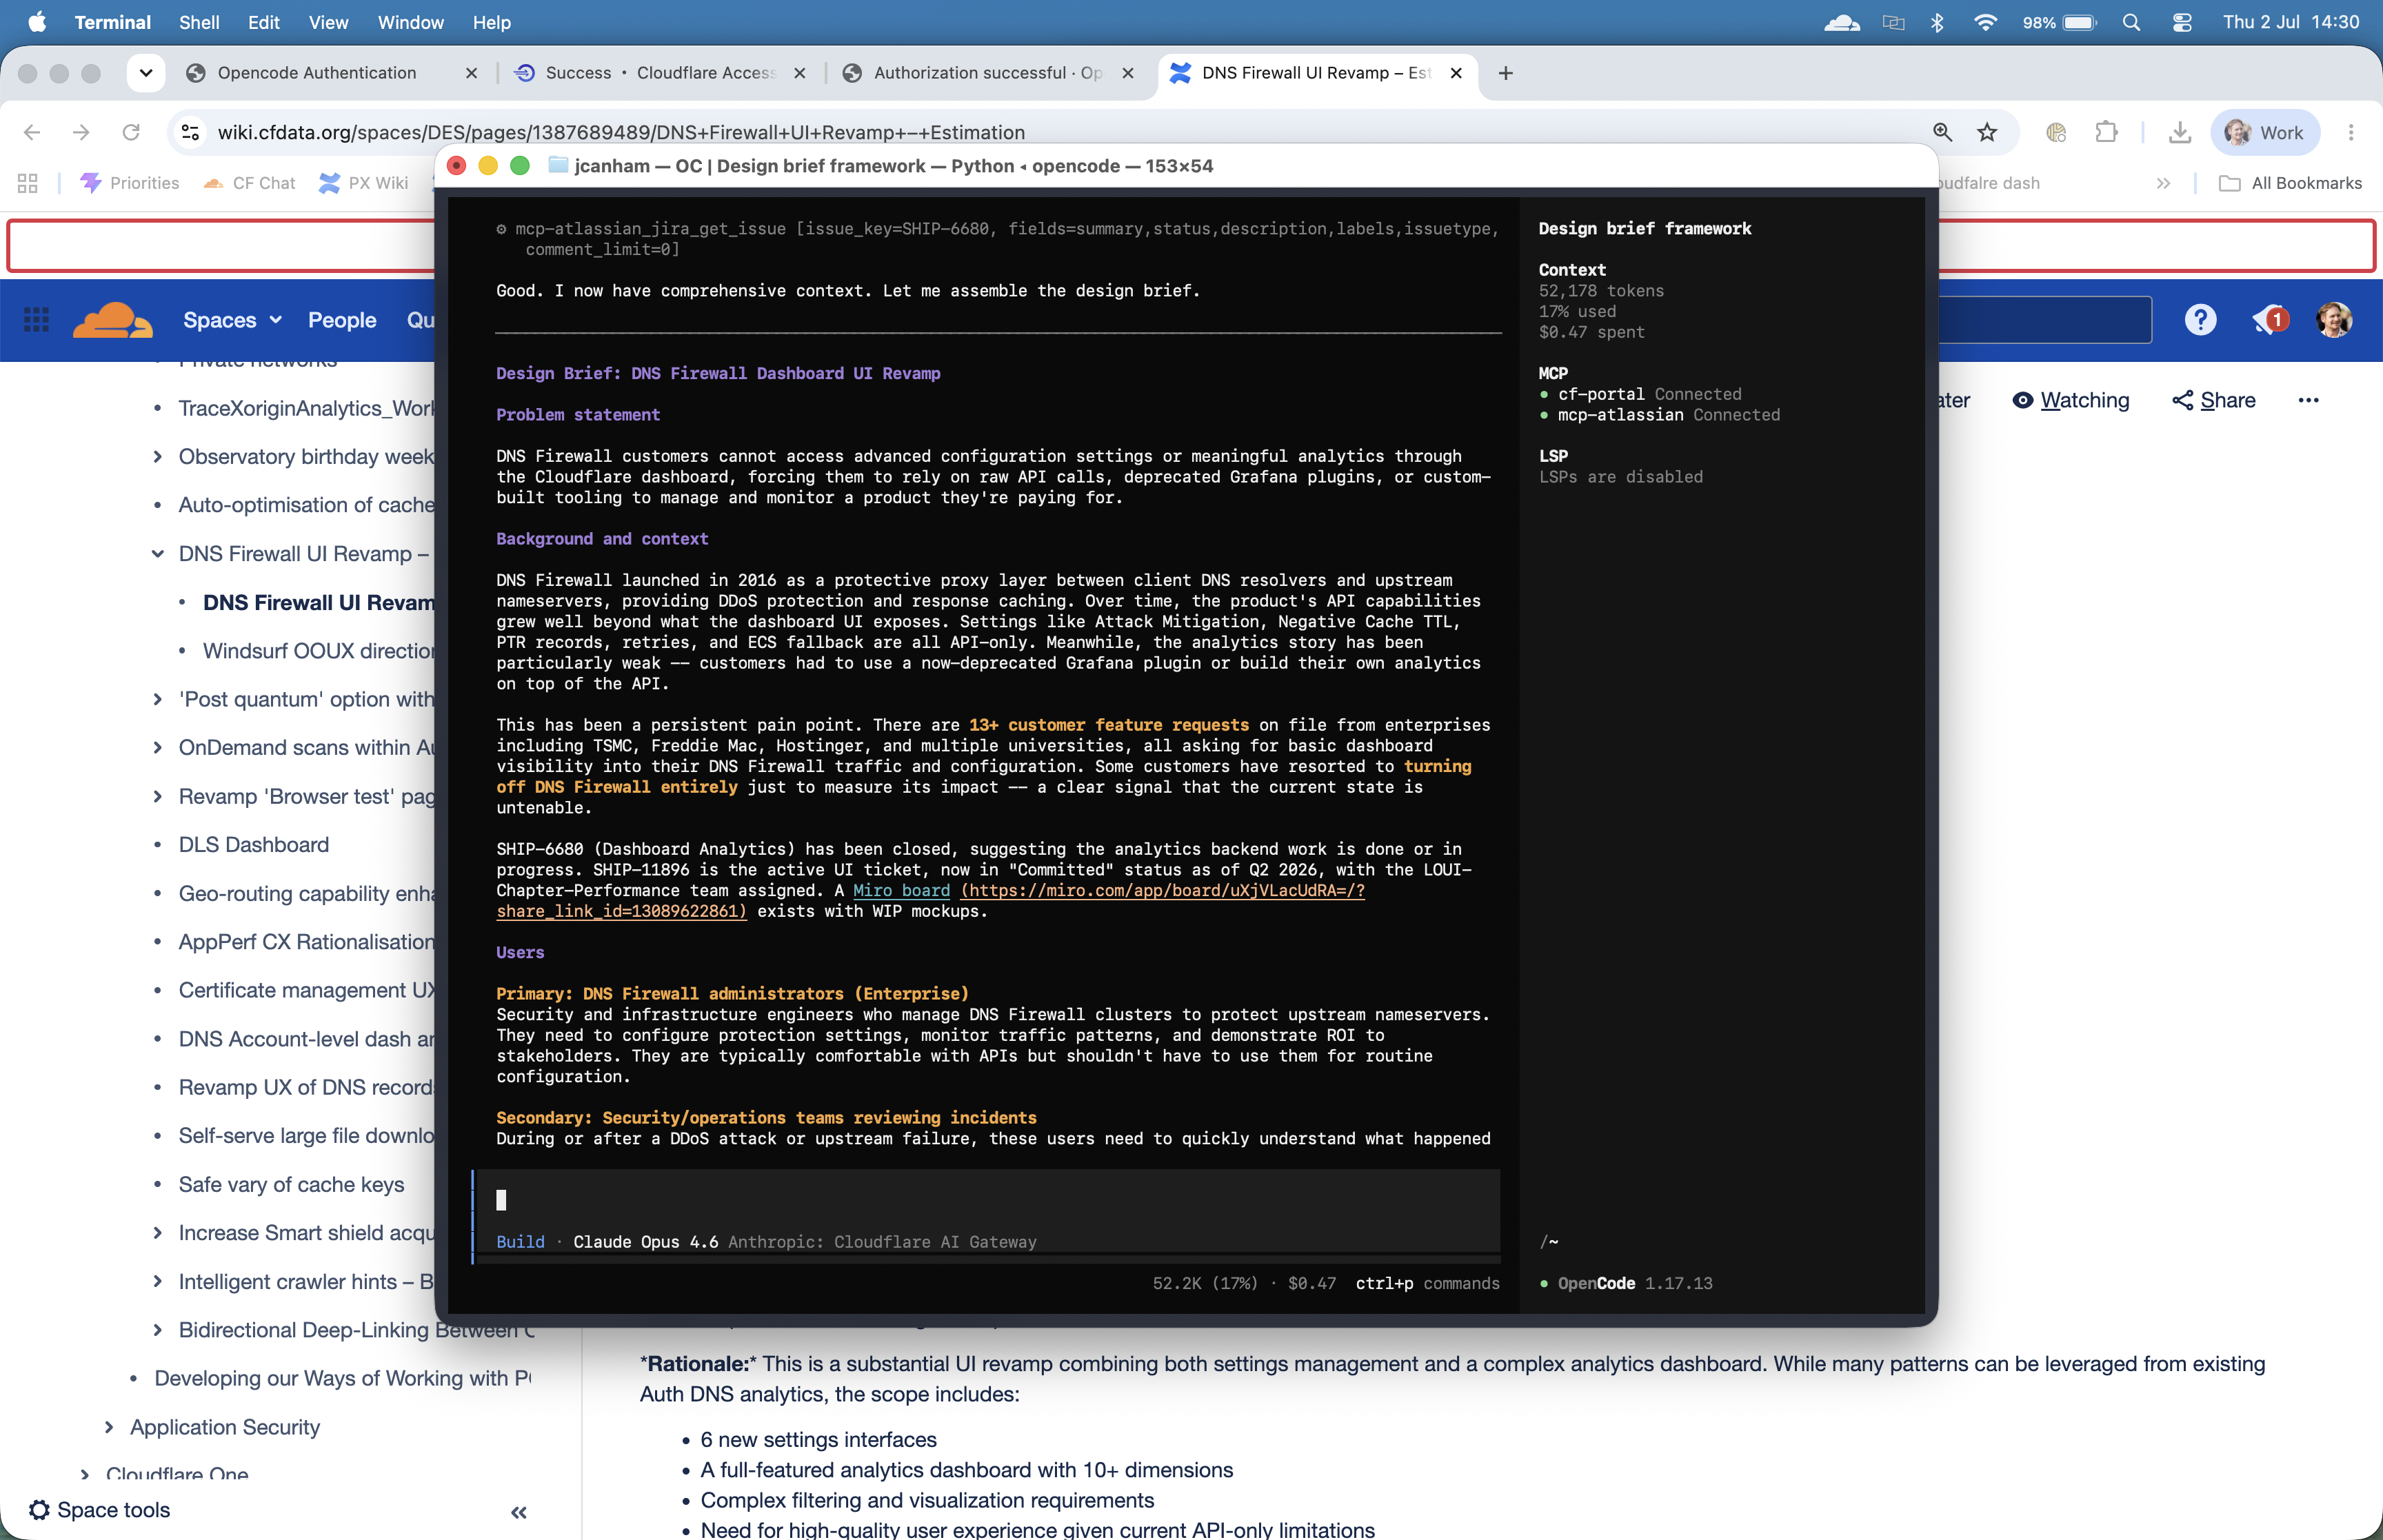
Task: Open the page more actions ellipsis
Action: tap(2308, 400)
